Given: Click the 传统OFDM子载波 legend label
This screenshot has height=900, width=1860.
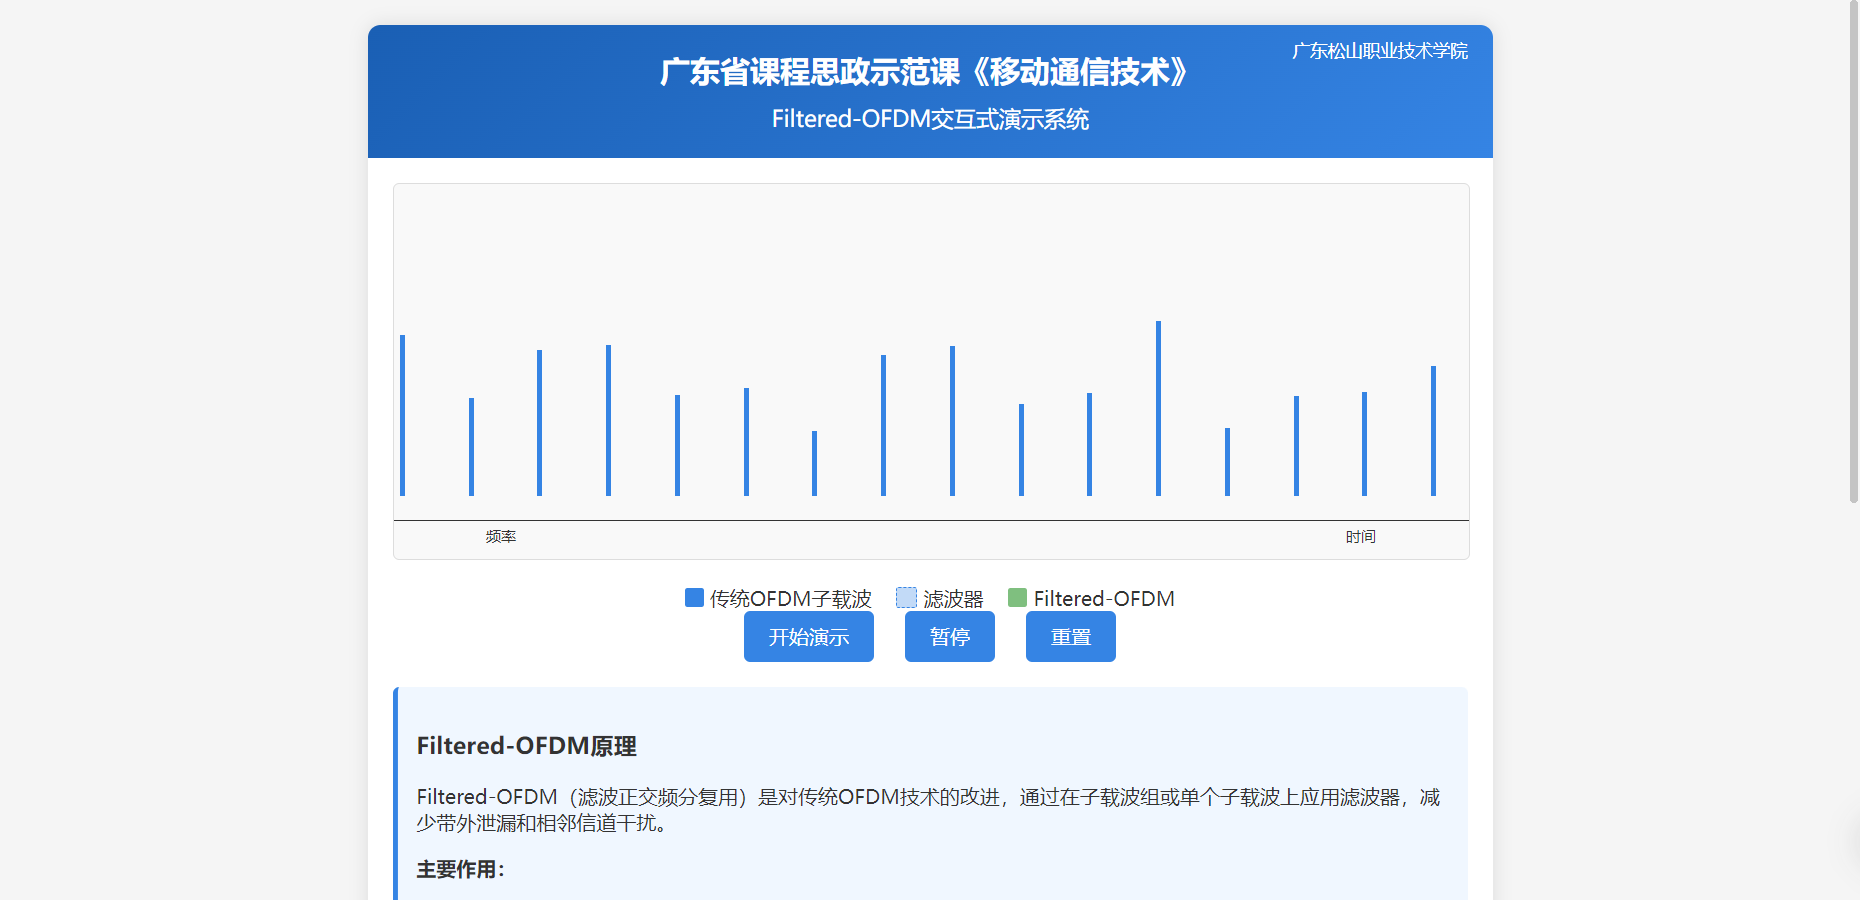Looking at the screenshot, I should tap(790, 599).
